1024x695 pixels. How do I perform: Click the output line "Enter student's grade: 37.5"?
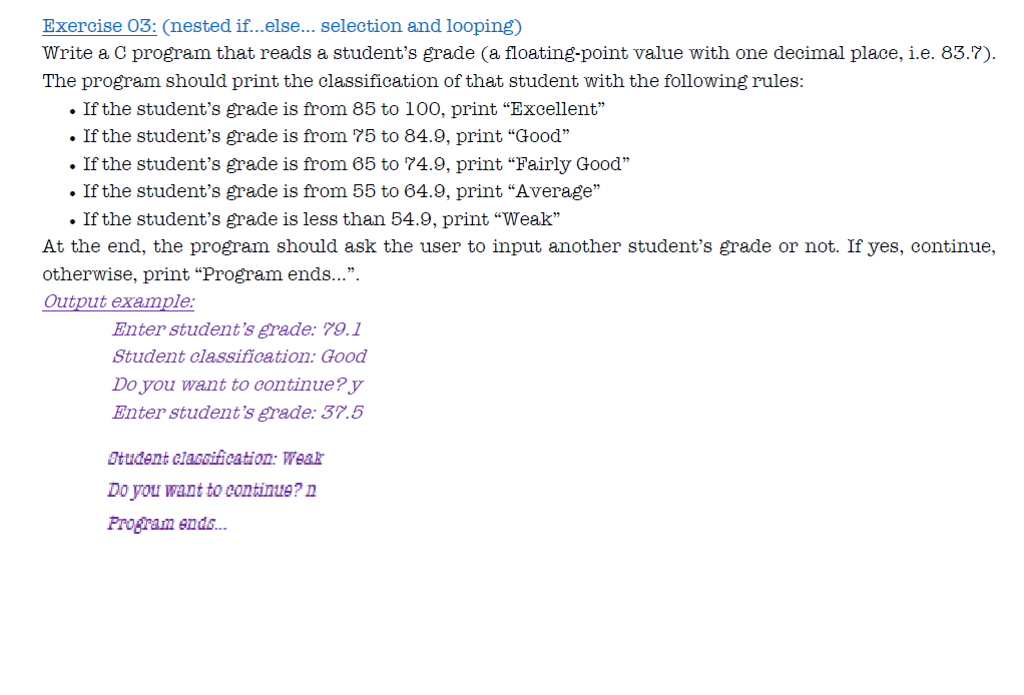point(237,412)
